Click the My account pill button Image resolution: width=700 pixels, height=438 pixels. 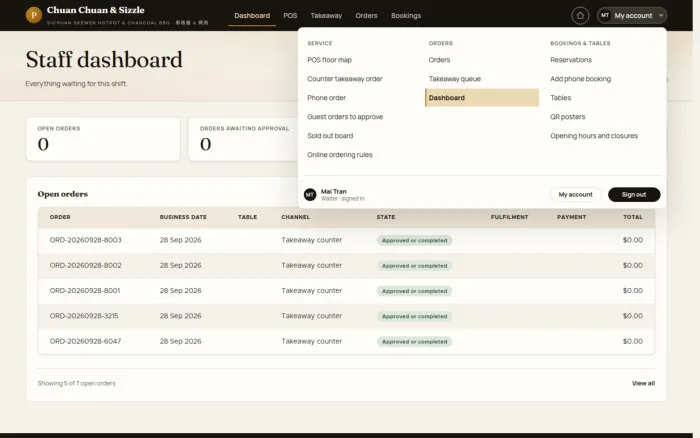[x=575, y=195]
